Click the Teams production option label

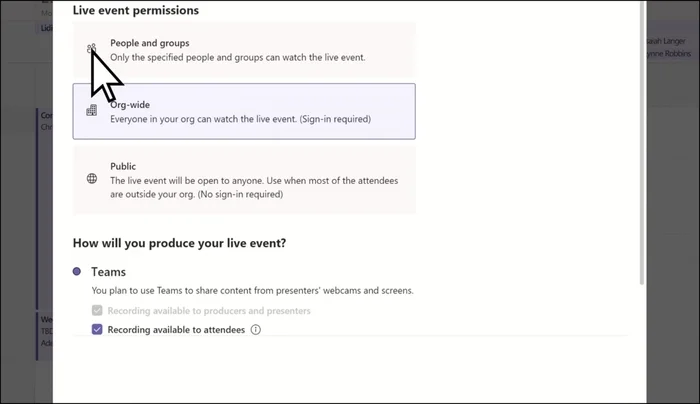point(109,271)
